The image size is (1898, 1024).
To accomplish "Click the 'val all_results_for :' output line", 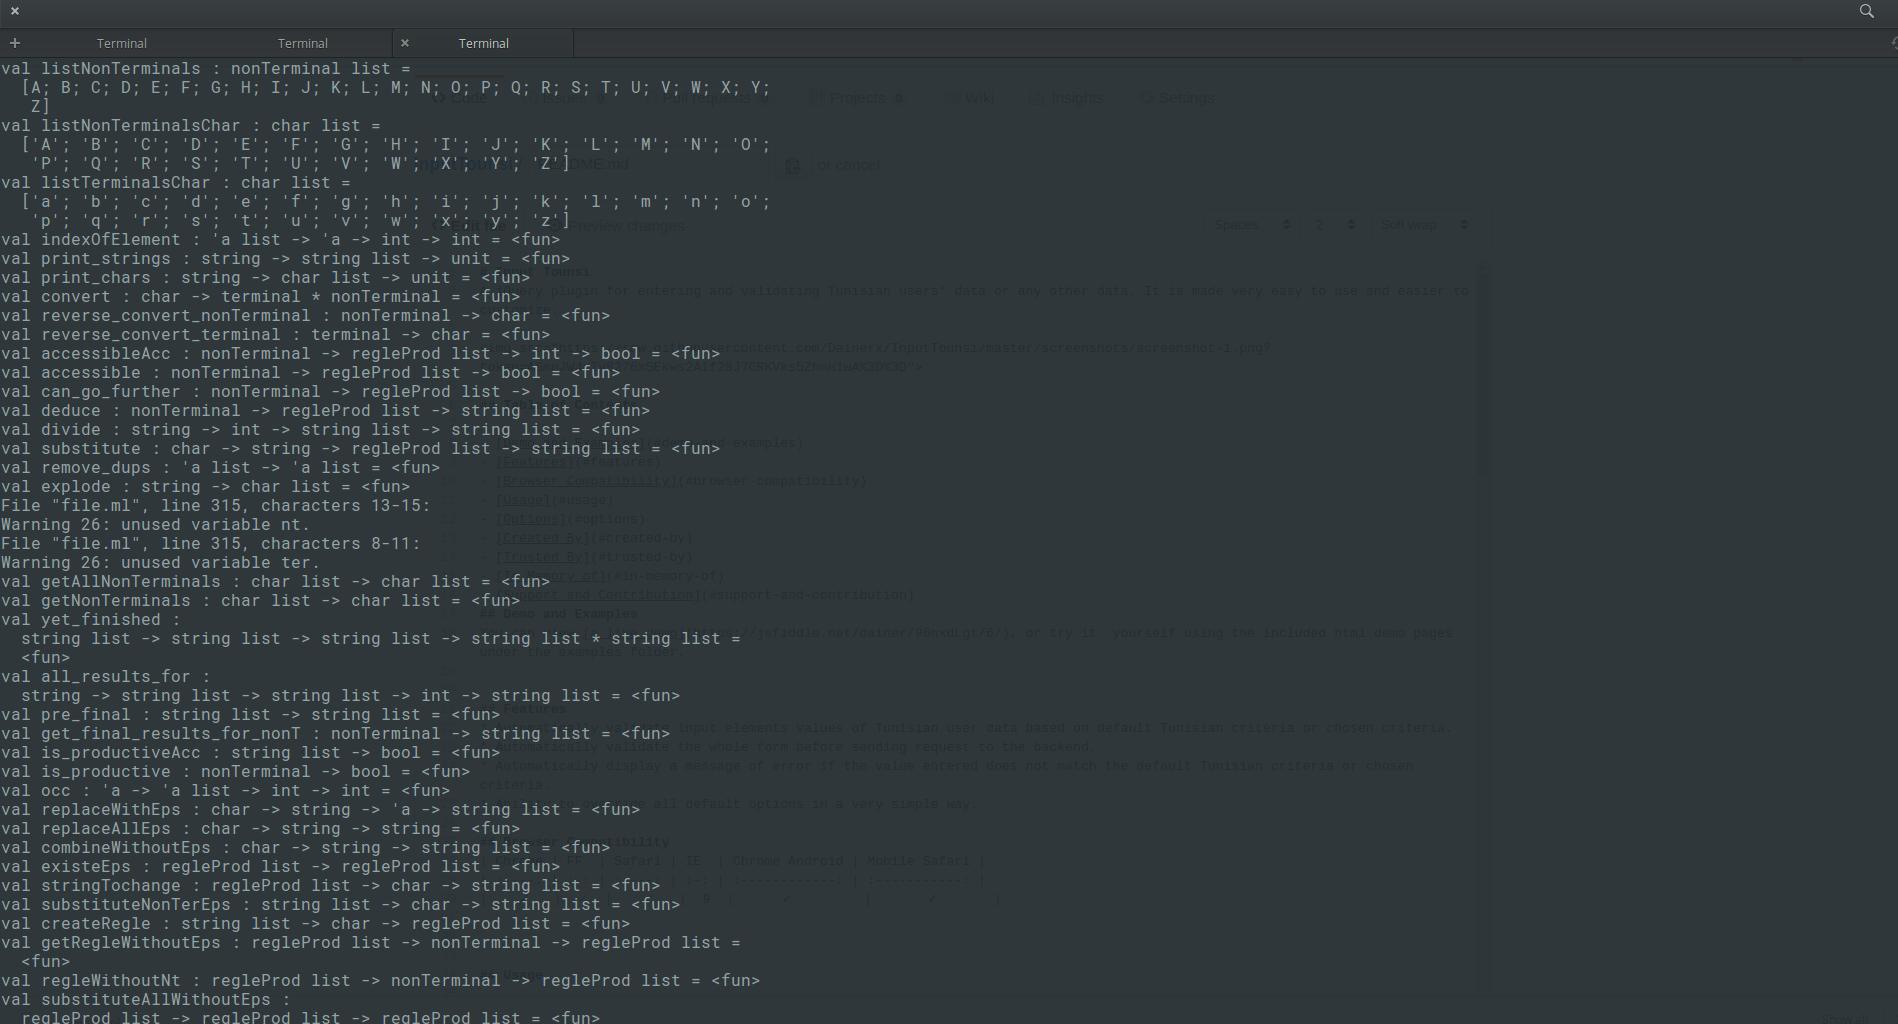I will 106,677.
